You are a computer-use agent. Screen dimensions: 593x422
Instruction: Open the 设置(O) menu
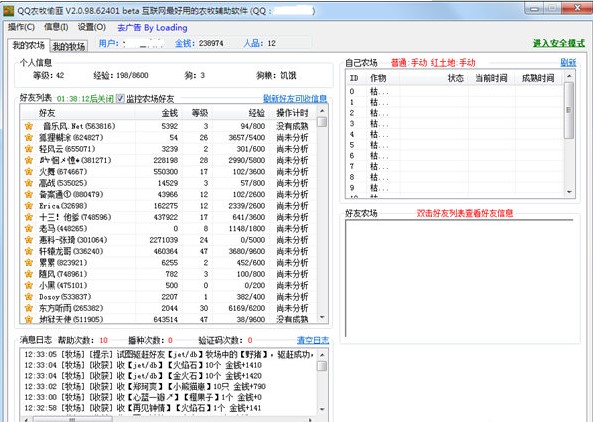click(x=92, y=27)
